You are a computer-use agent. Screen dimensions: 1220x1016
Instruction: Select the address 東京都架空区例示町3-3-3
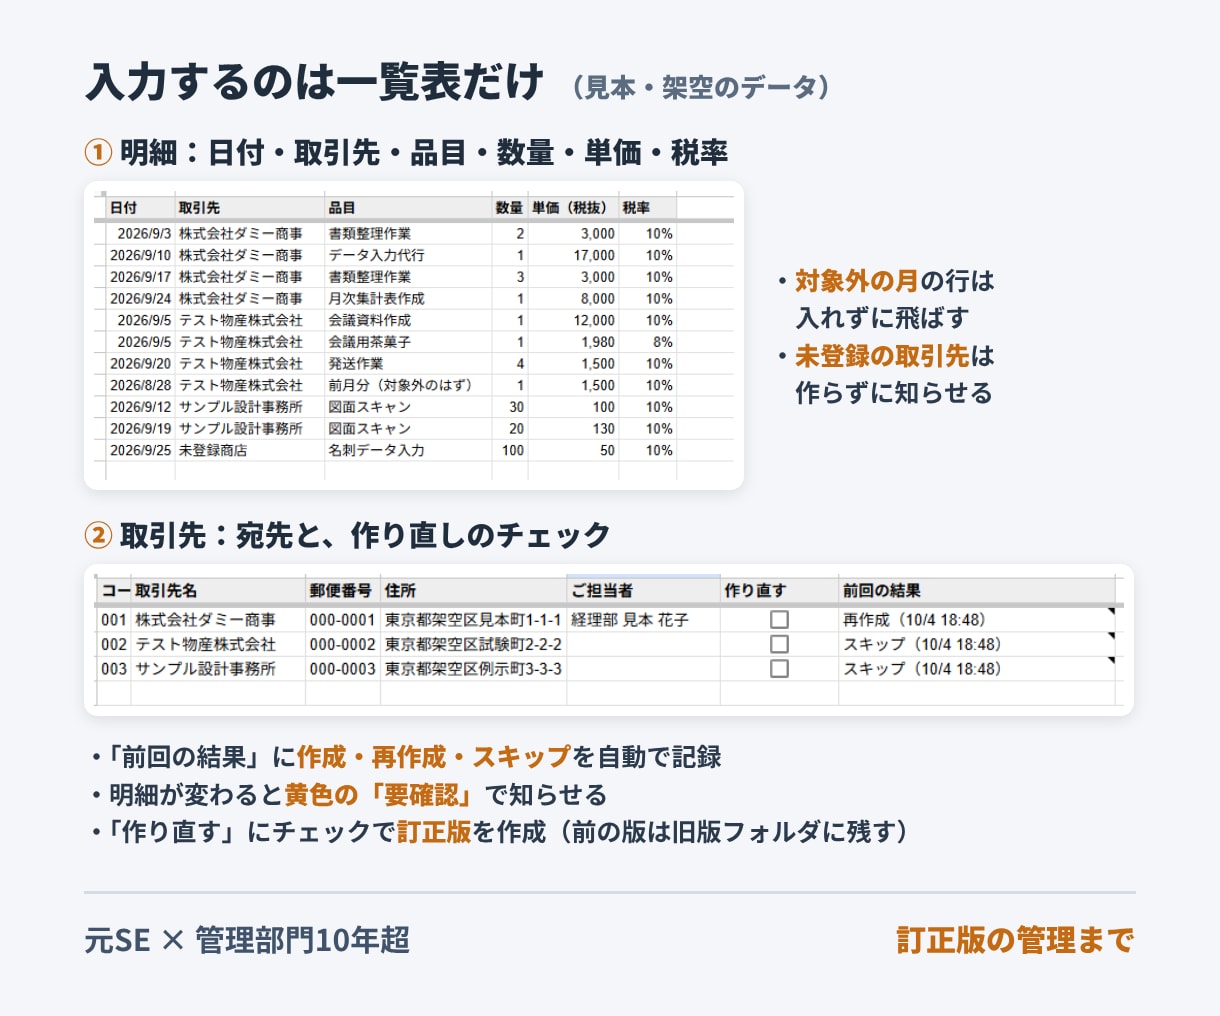coord(473,668)
